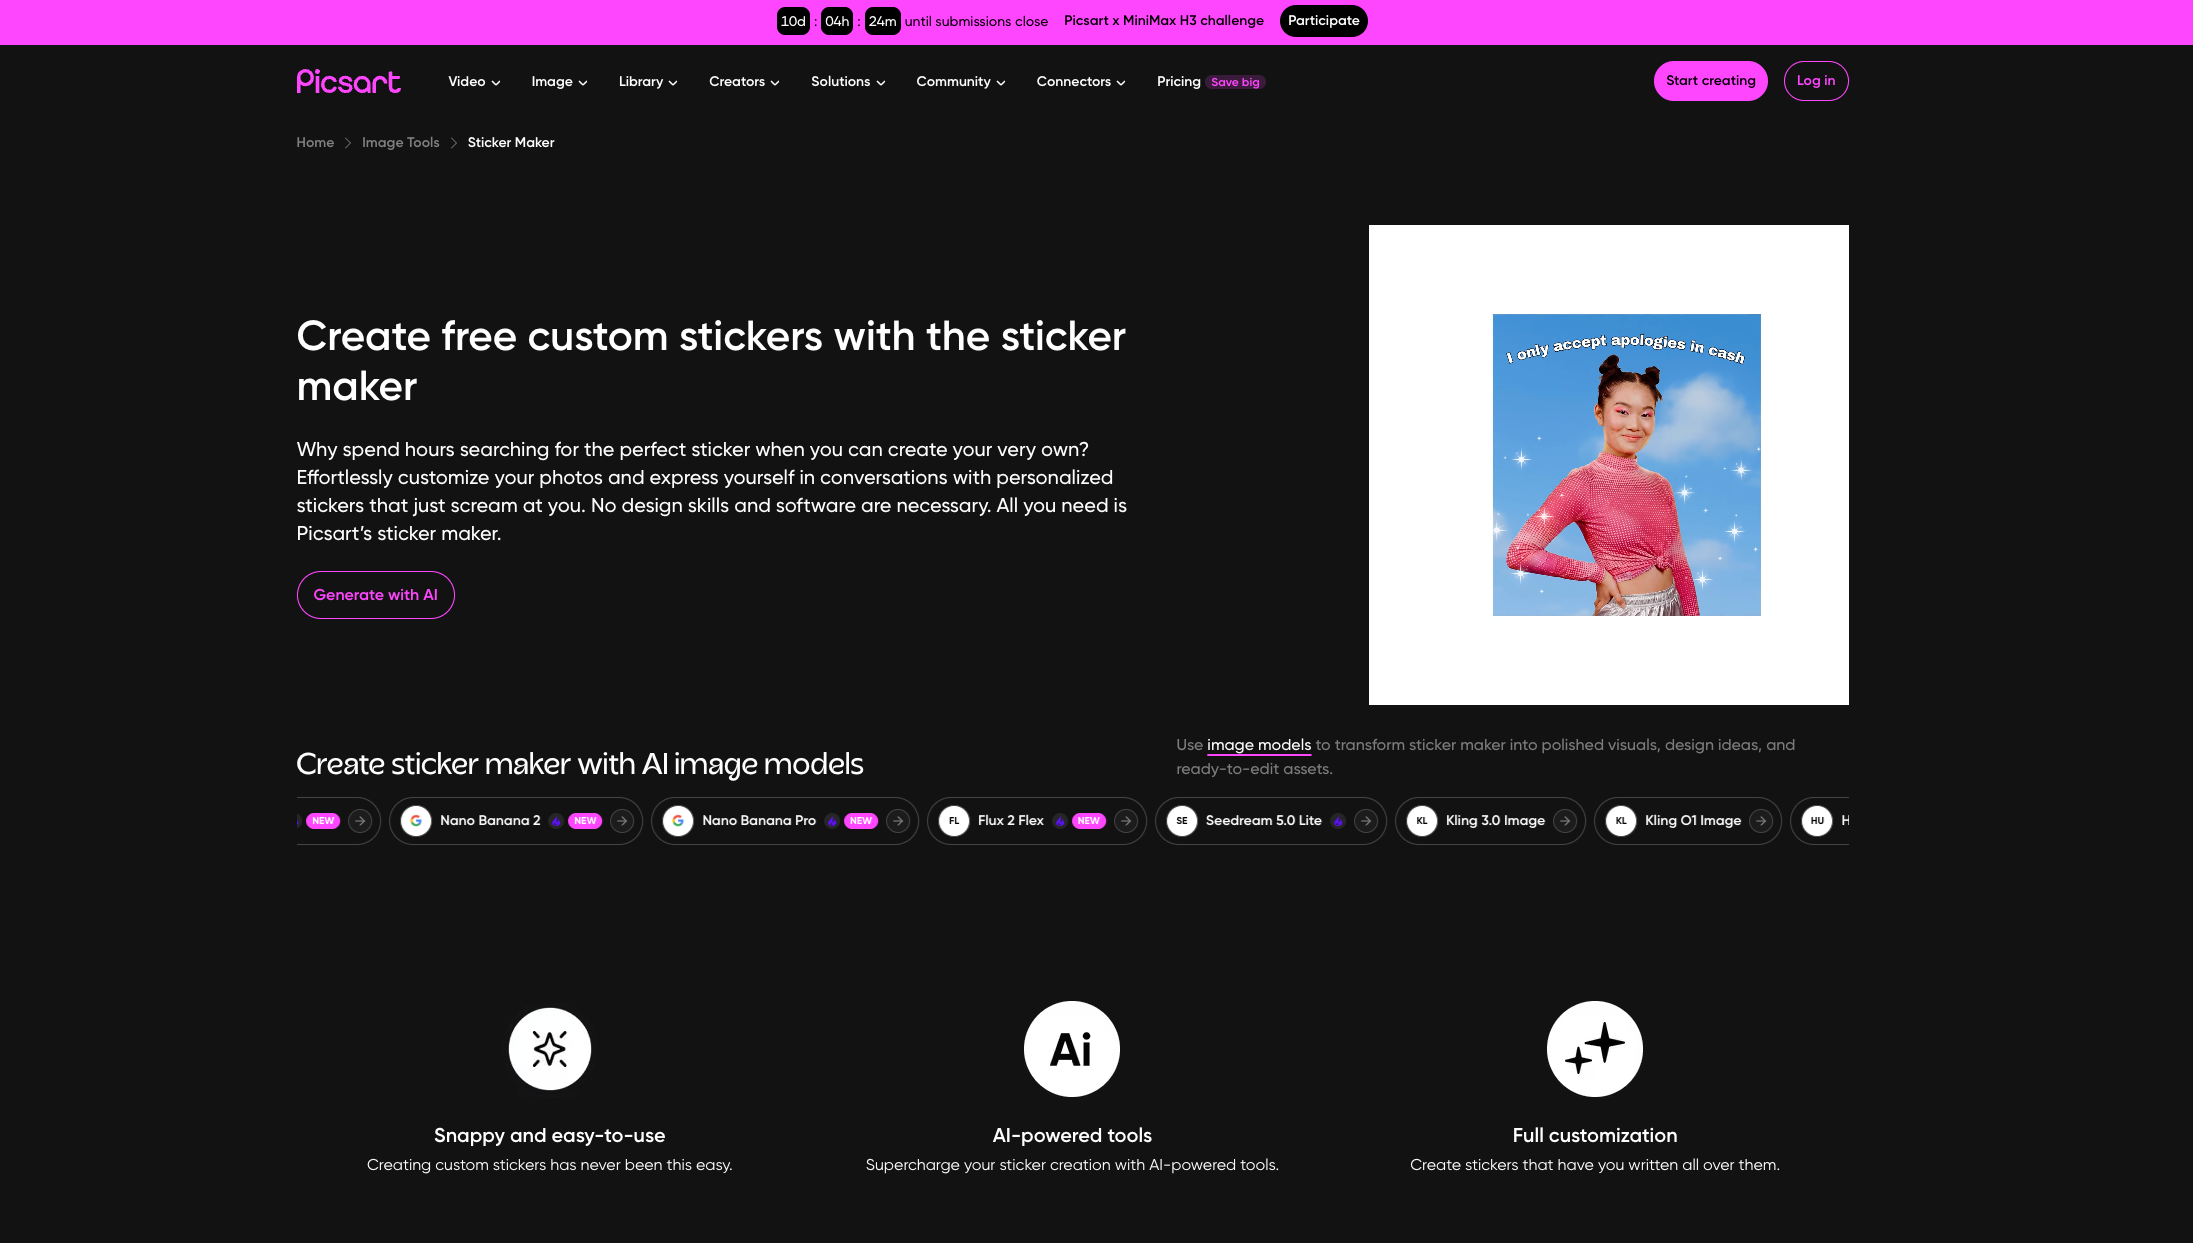Click the flame icon on Seedream 5.0 Lite
2193x1243 pixels.
[x=1338, y=821]
